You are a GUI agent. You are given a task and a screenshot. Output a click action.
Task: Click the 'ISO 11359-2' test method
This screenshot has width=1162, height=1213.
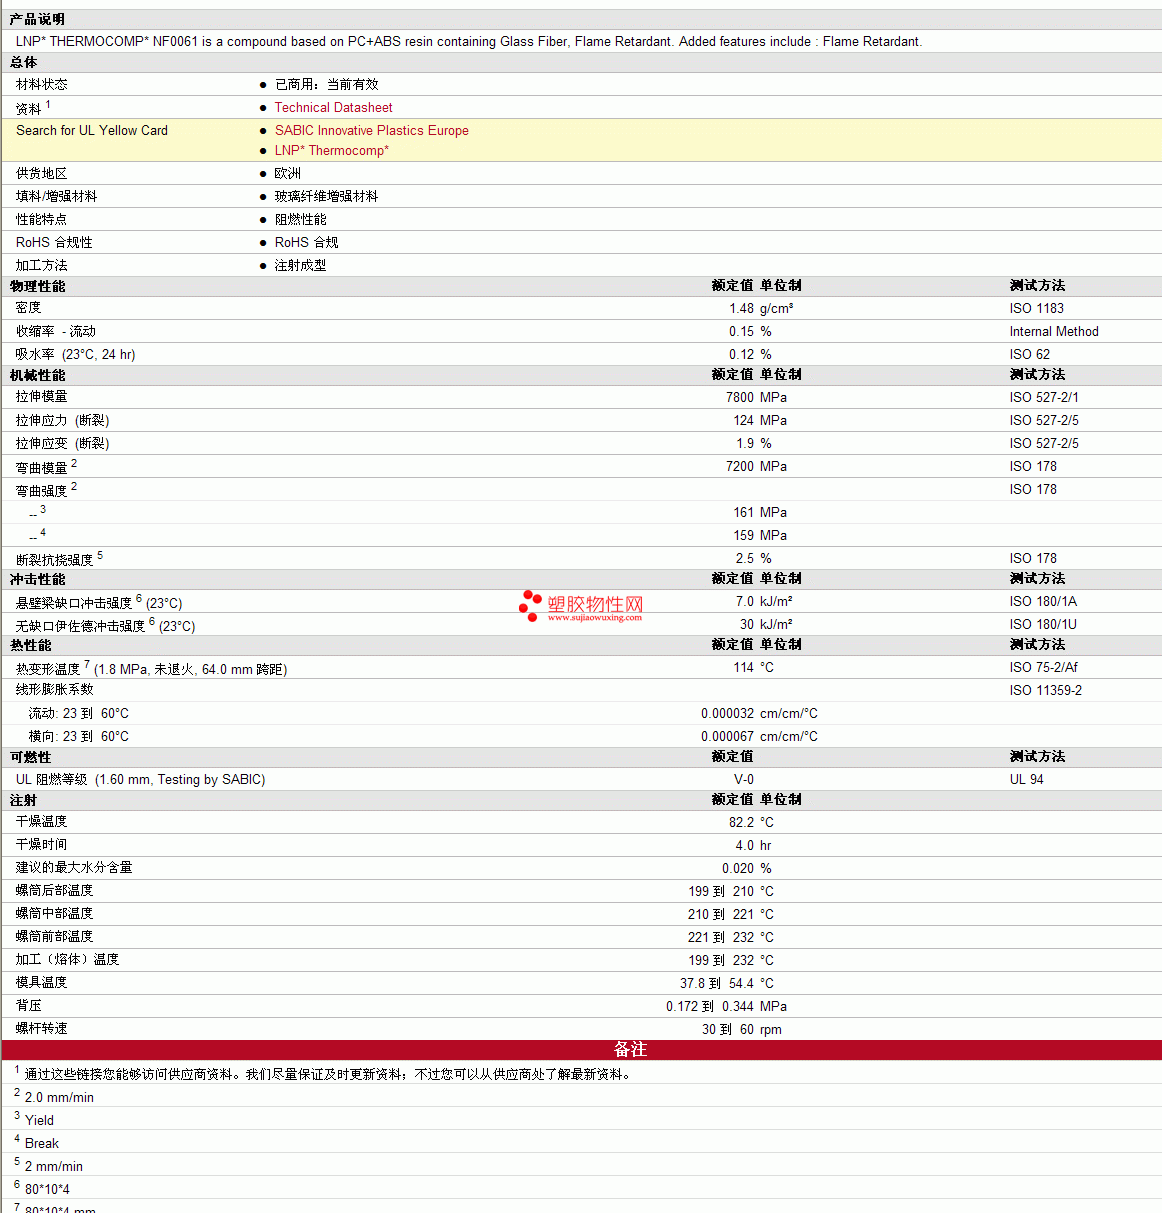1046,691
